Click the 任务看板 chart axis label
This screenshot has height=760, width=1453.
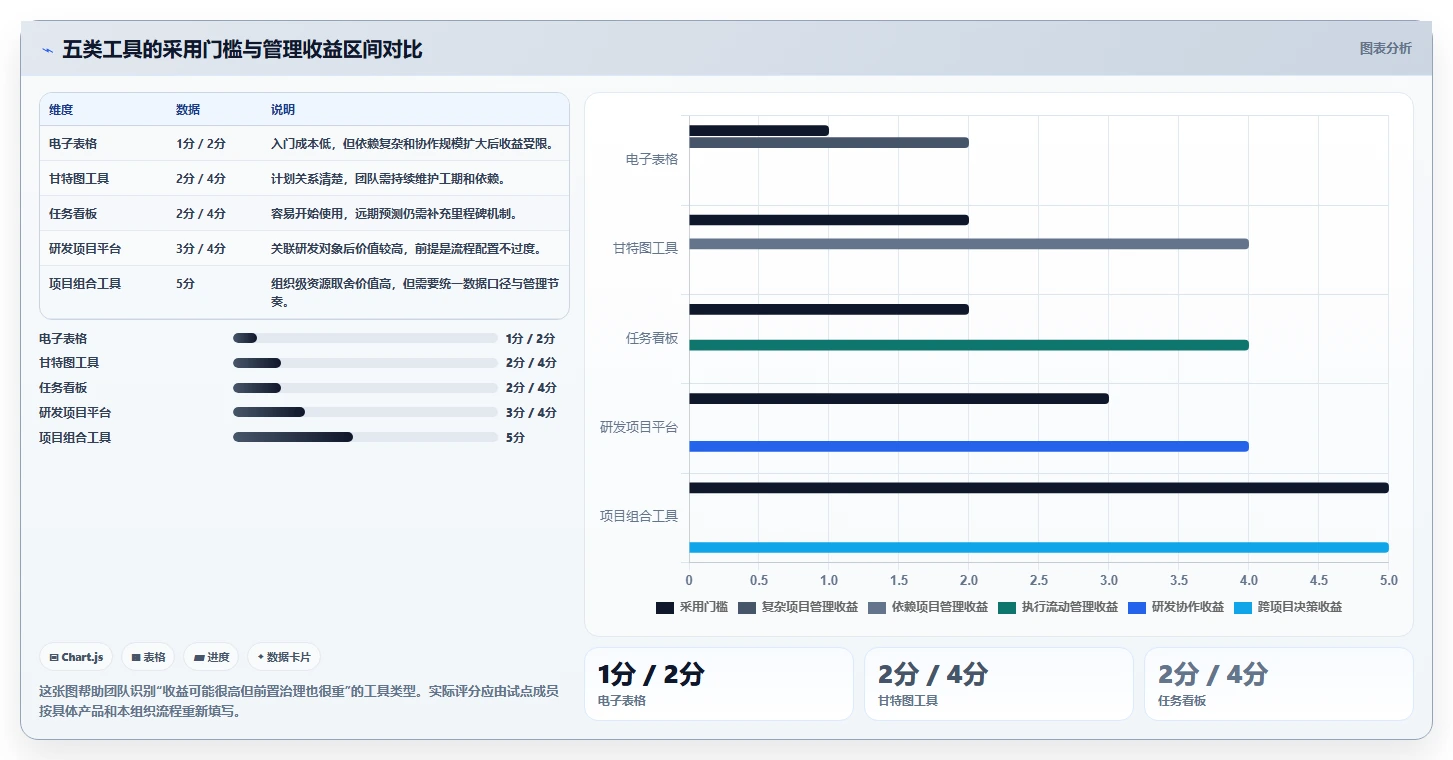(652, 338)
